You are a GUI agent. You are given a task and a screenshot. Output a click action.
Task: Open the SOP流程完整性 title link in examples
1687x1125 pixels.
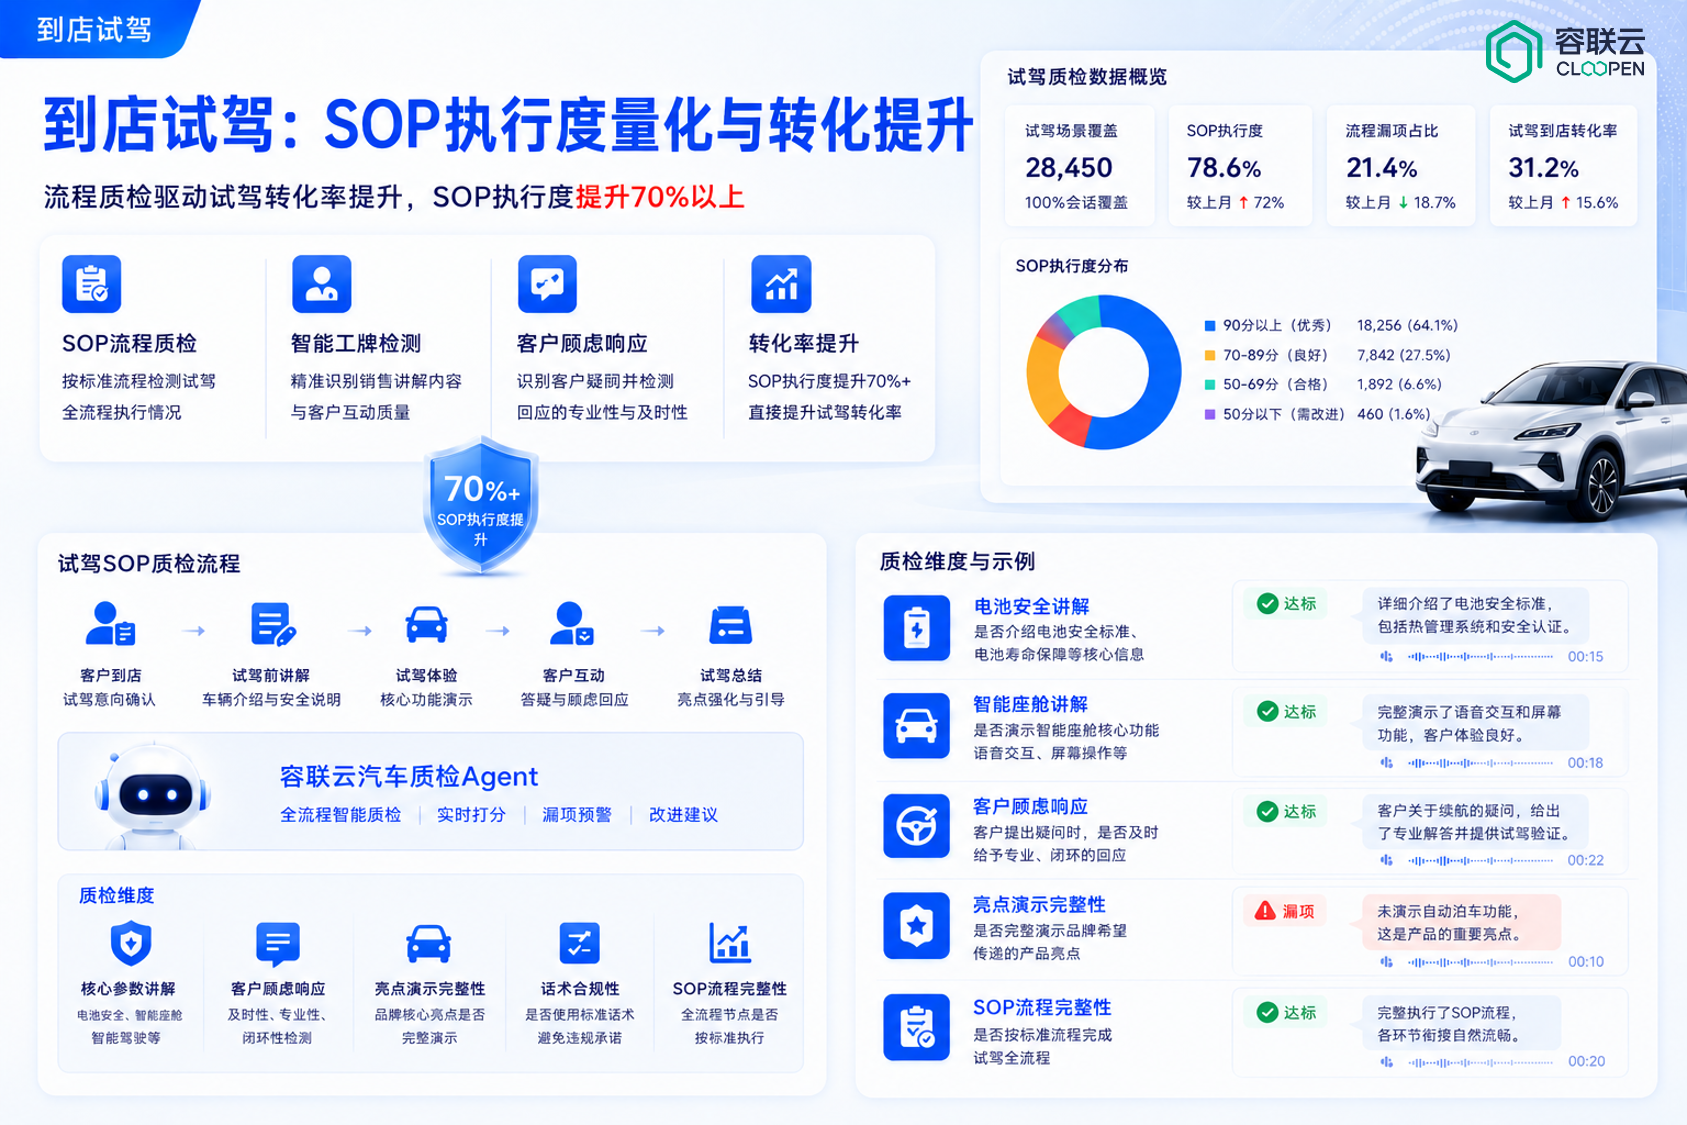click(x=1042, y=1008)
